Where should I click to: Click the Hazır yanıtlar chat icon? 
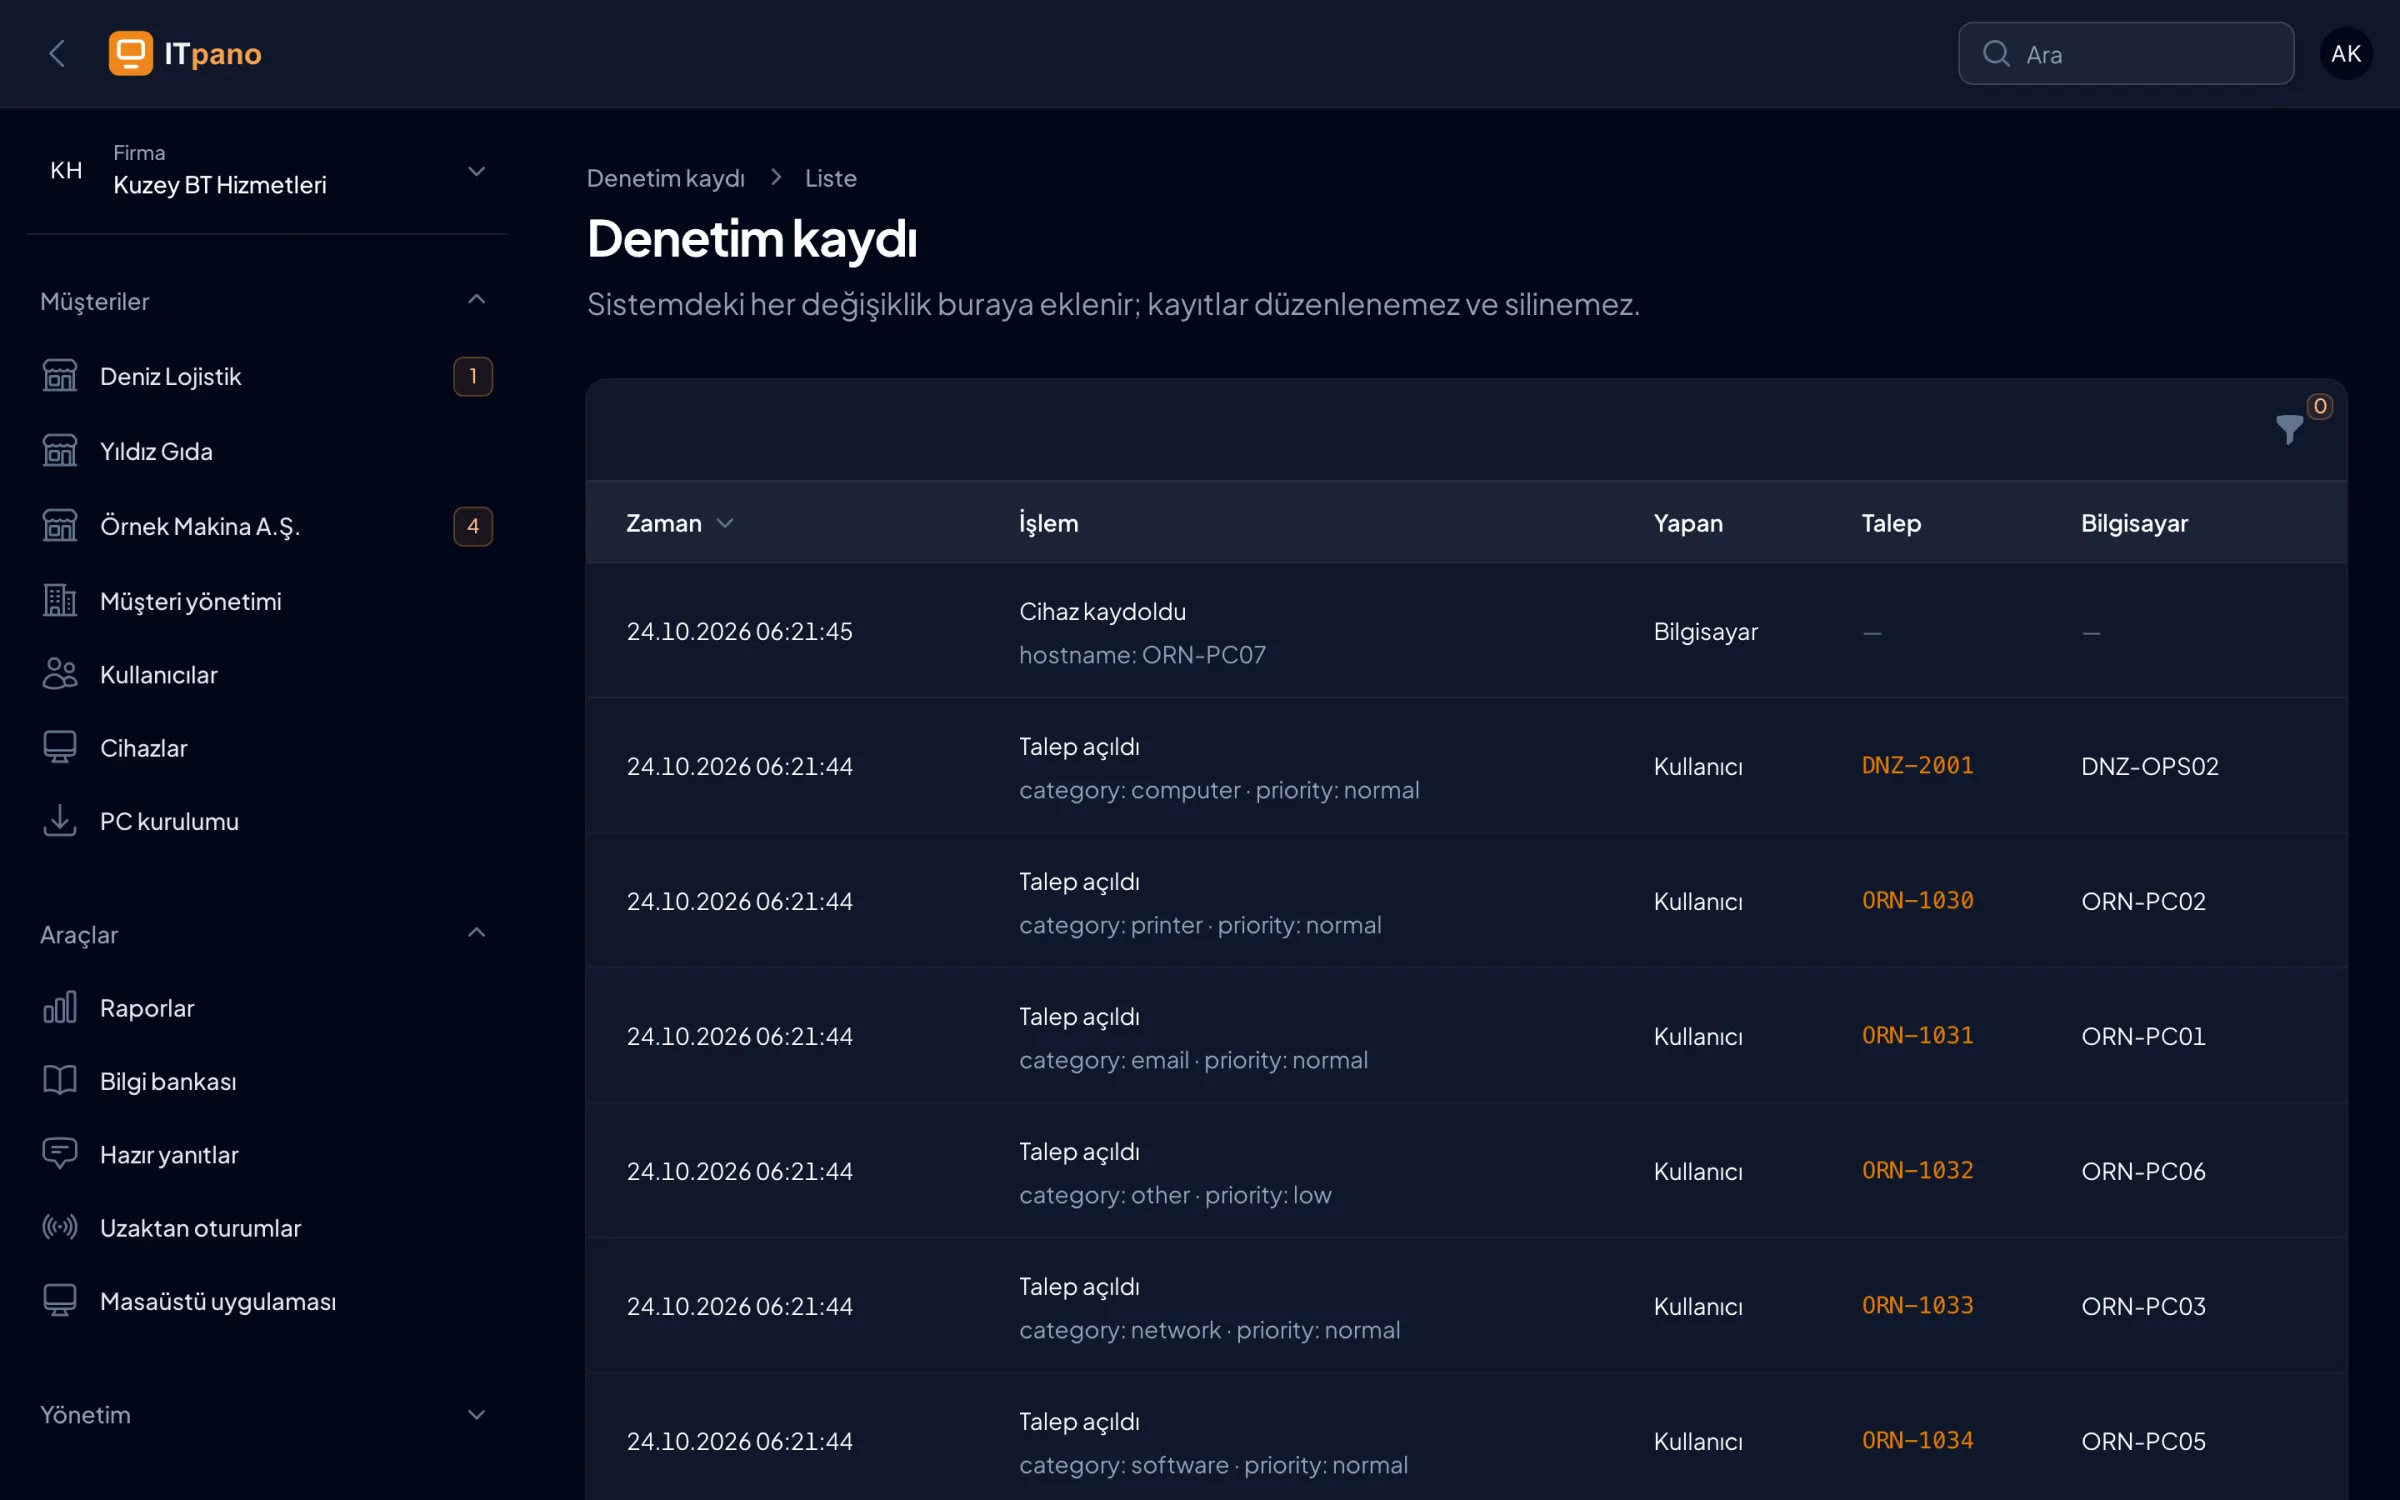tap(59, 1154)
